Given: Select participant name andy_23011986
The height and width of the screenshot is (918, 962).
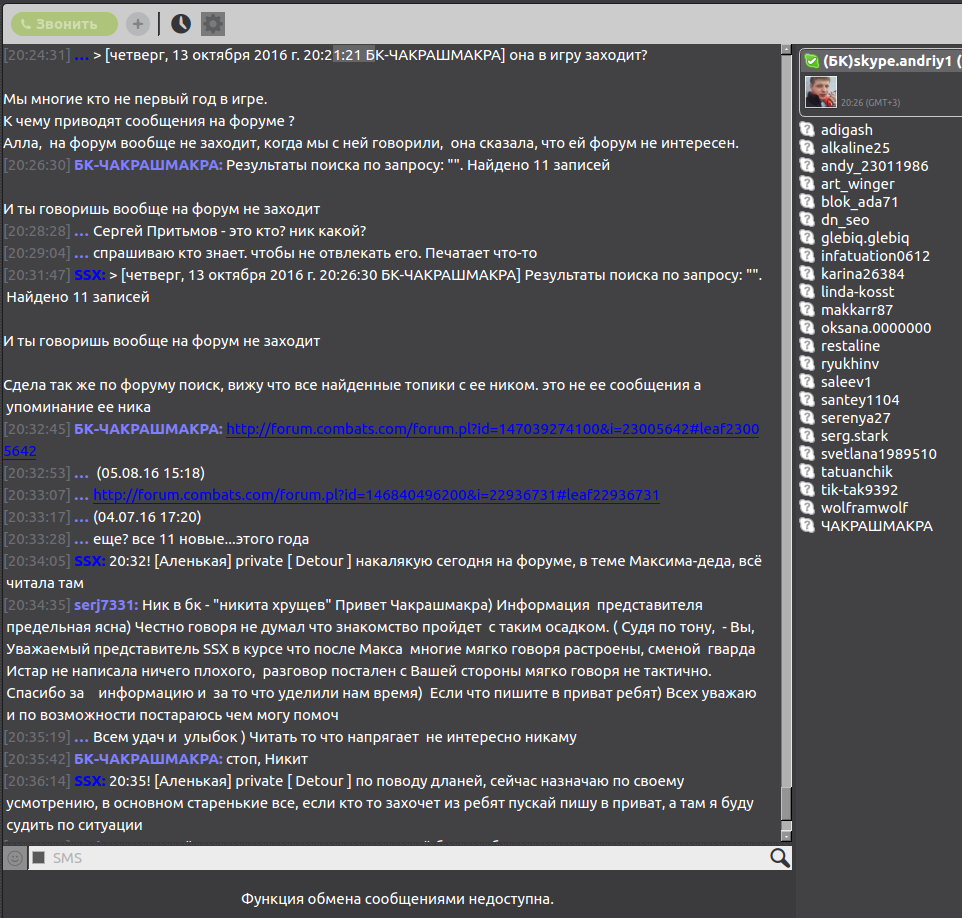Looking at the screenshot, I should coord(875,166).
